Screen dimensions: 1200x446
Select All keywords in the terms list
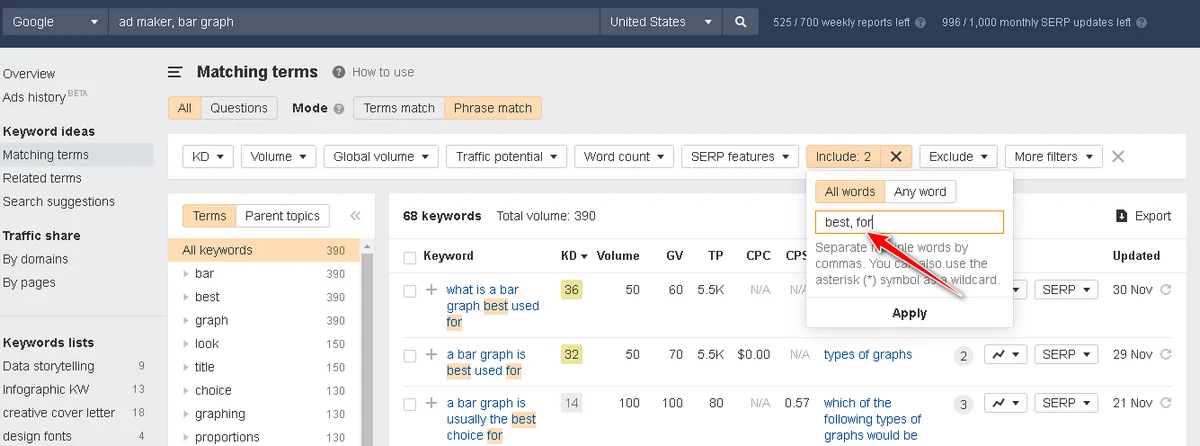coord(263,250)
